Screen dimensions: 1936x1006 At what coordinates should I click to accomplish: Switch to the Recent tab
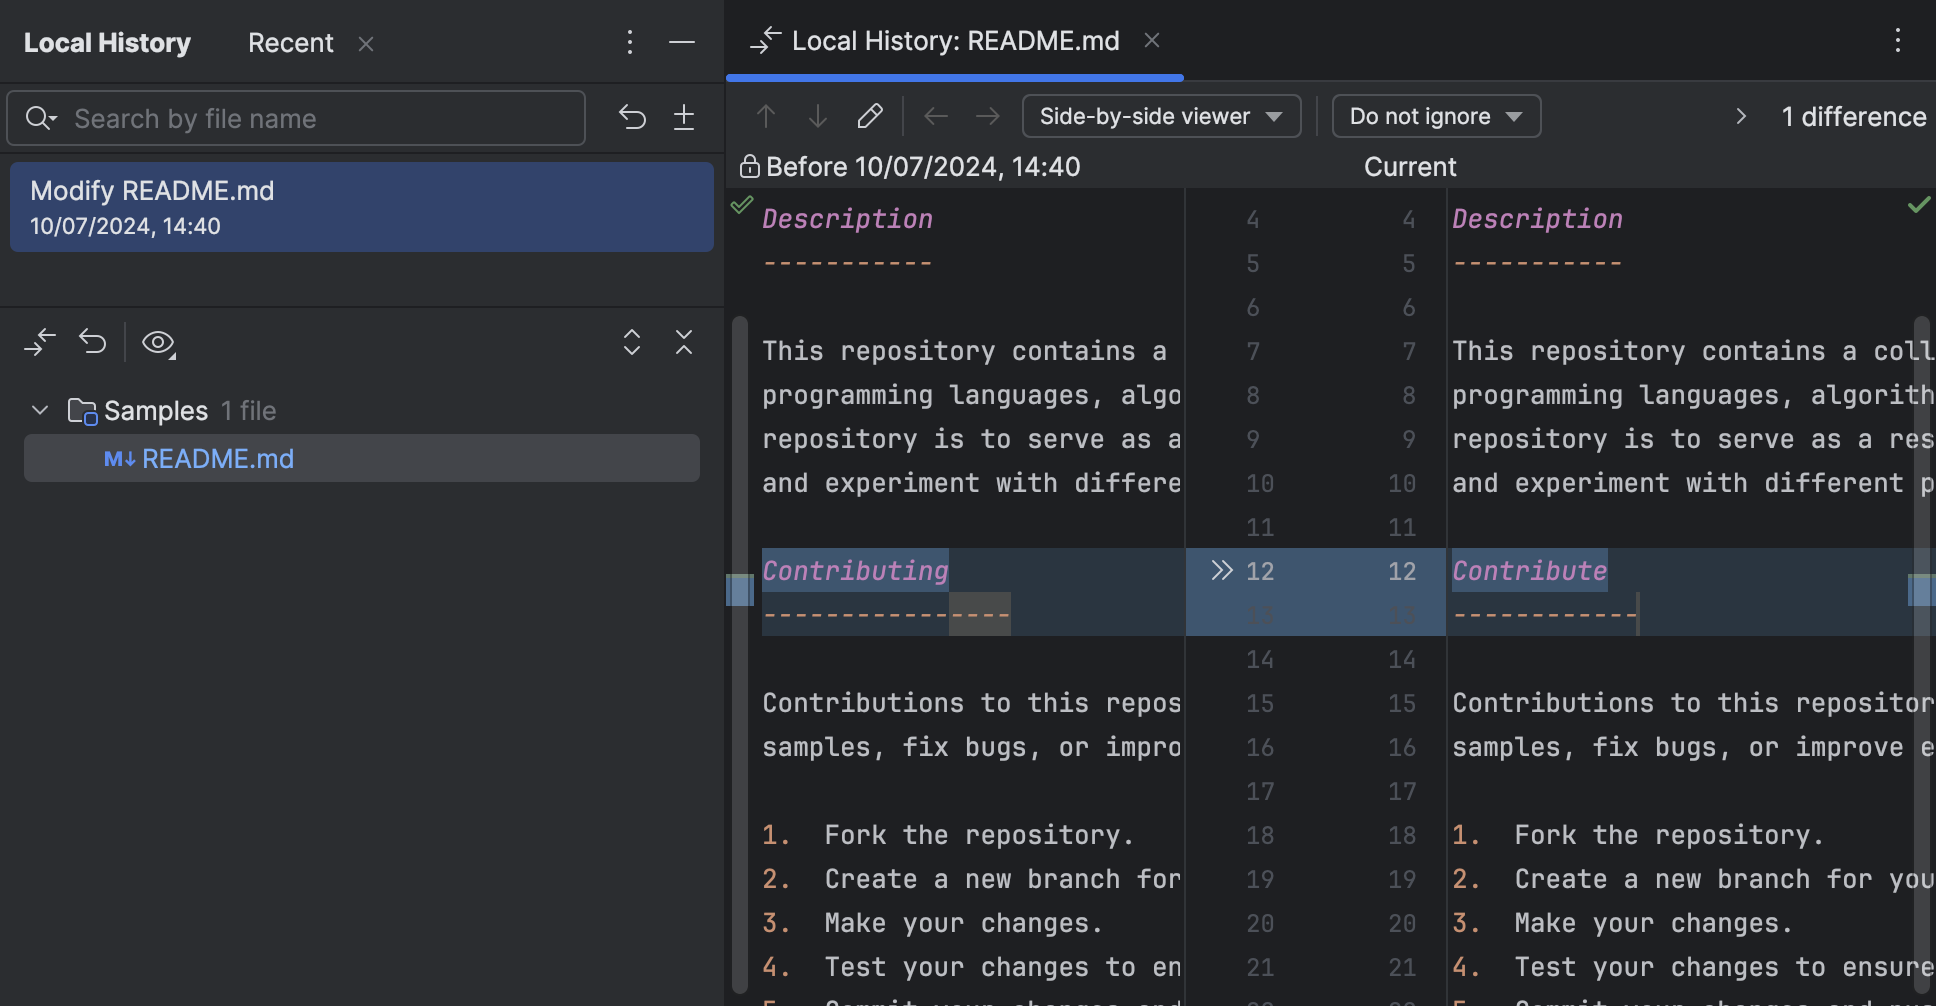coord(290,42)
